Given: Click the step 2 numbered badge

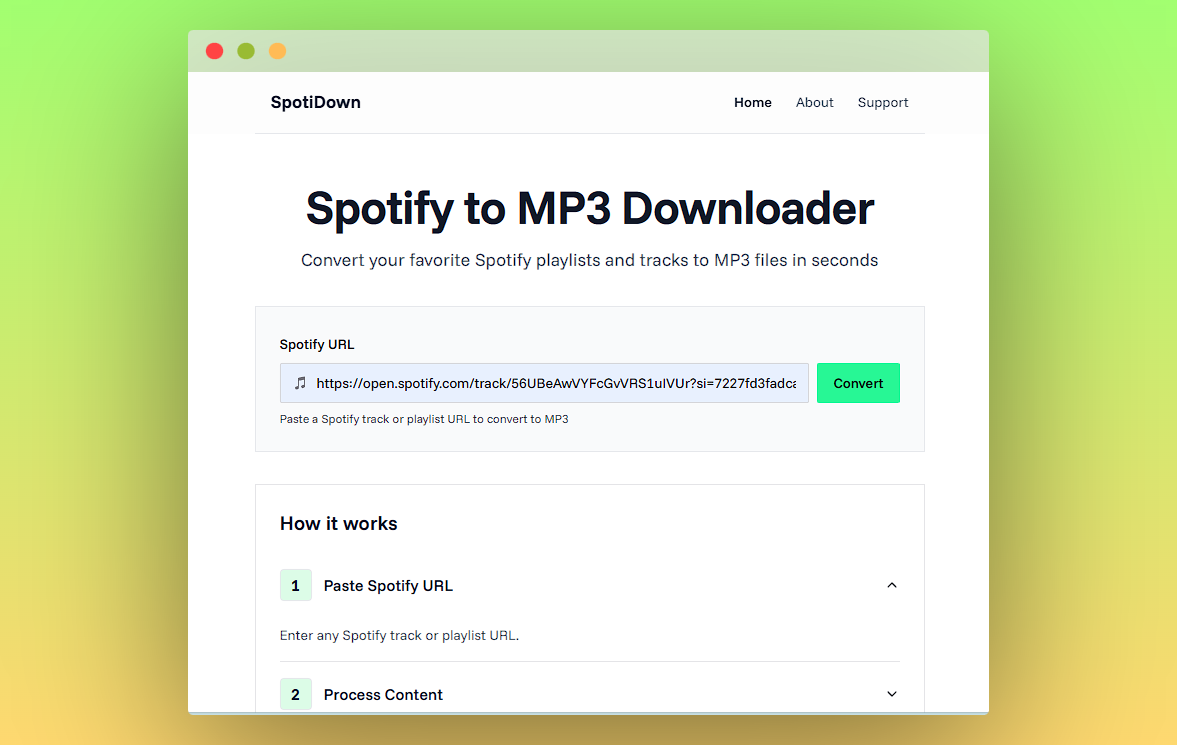Looking at the screenshot, I should [x=295, y=694].
